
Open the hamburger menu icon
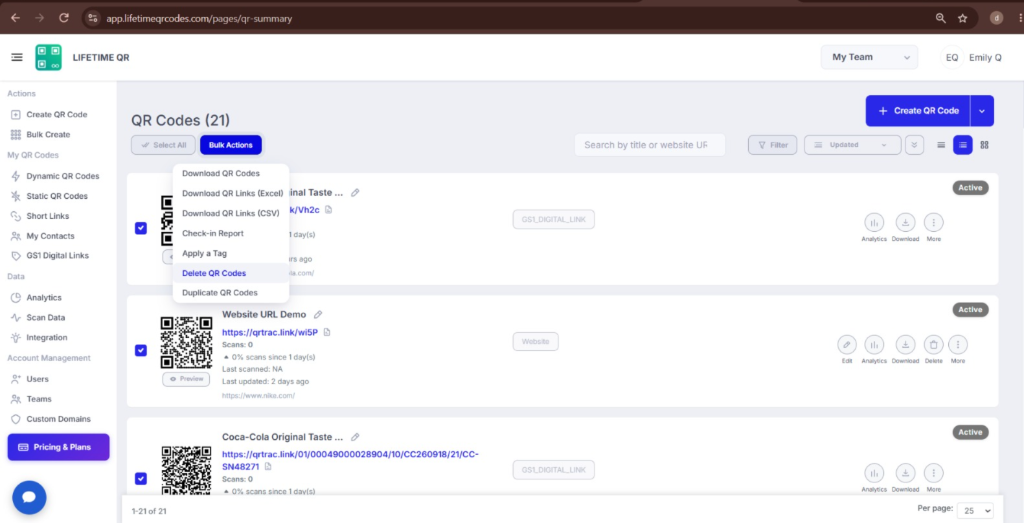[x=17, y=57]
